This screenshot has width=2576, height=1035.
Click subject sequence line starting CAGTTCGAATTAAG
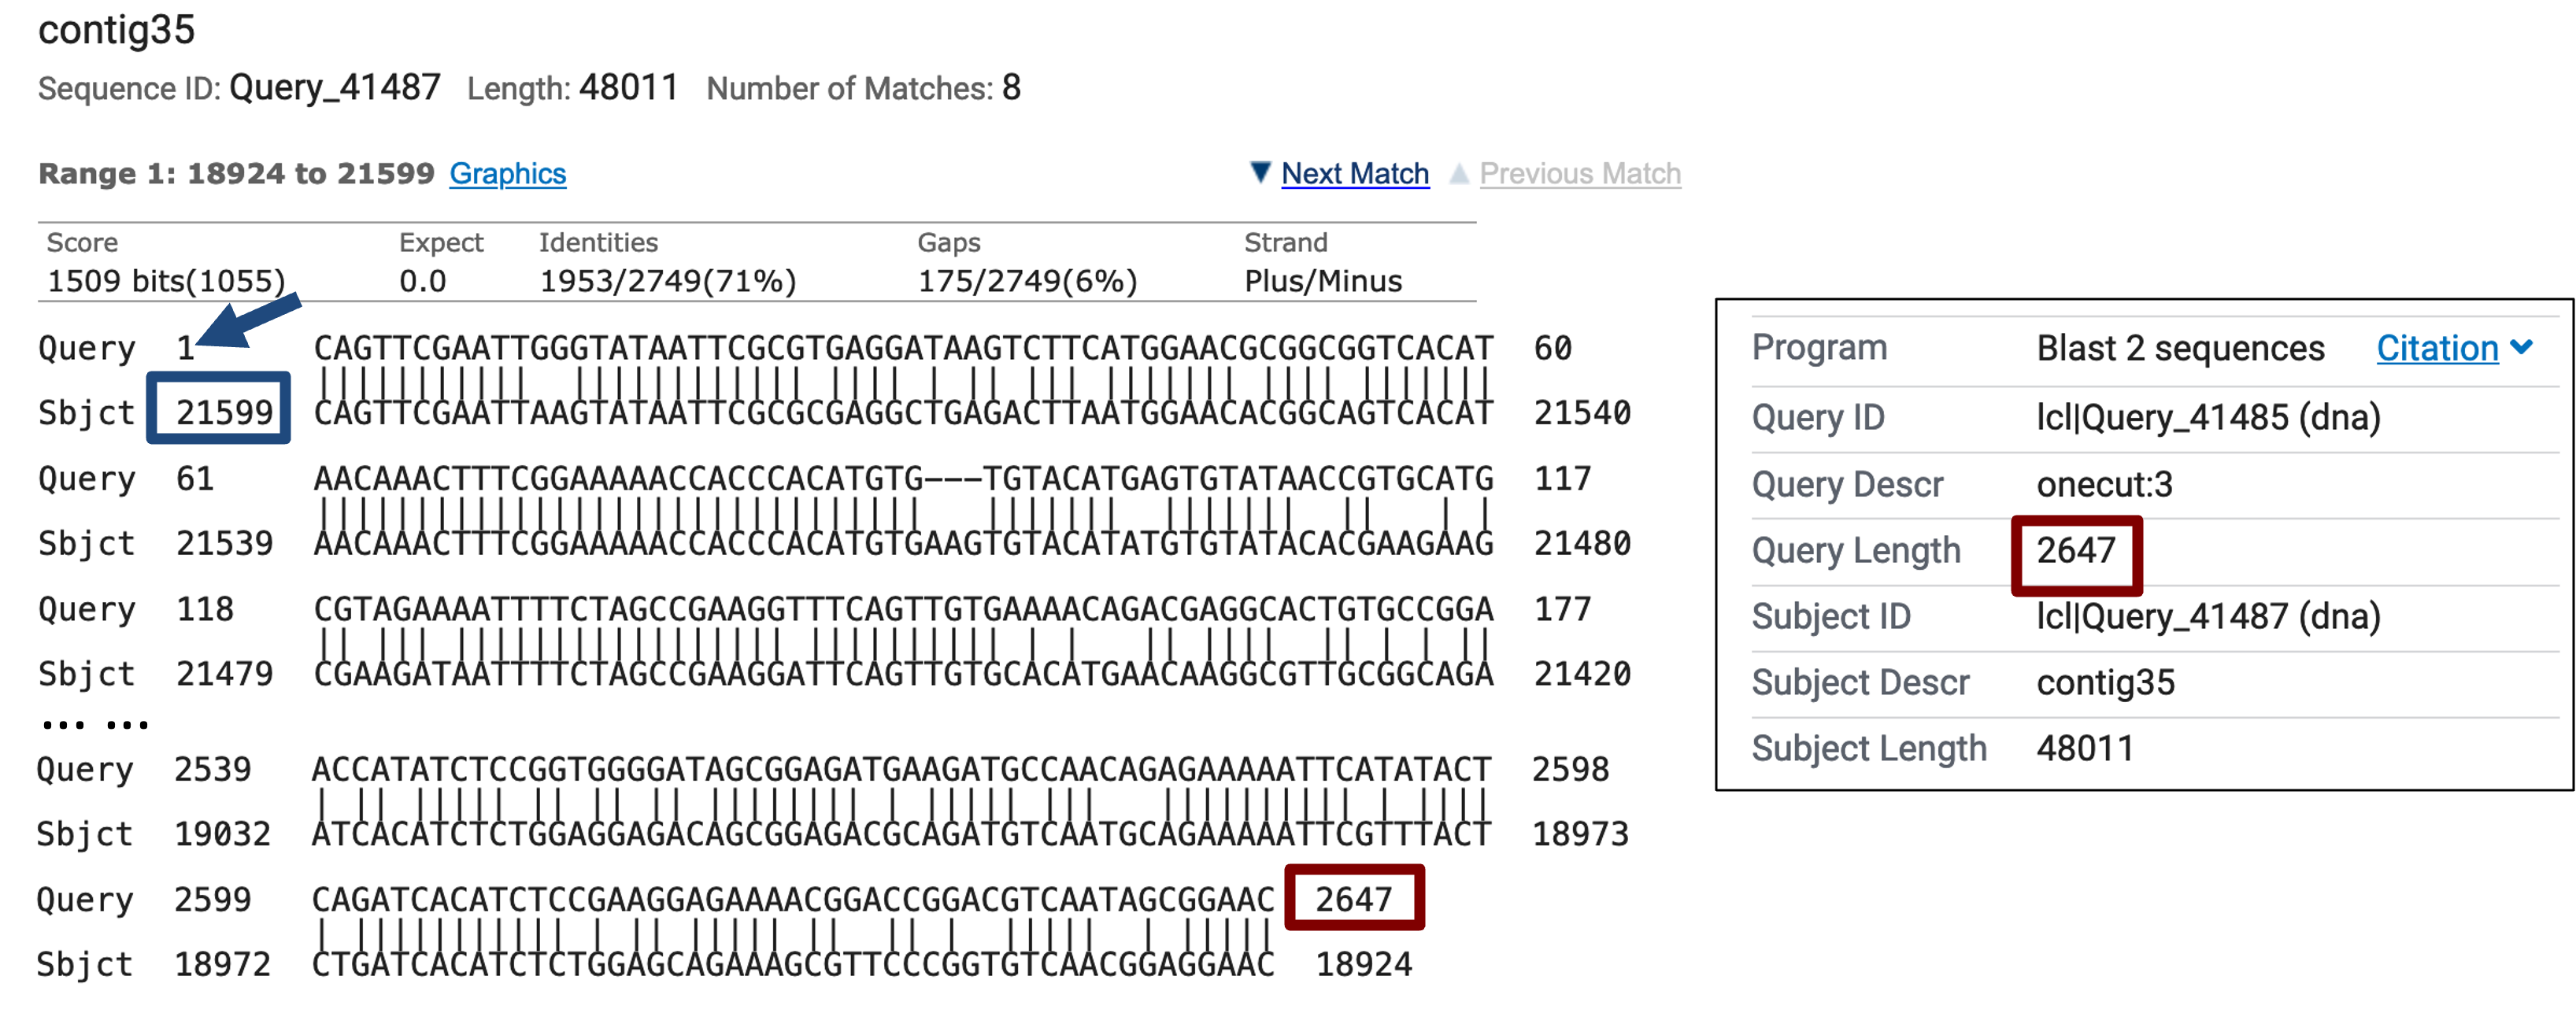point(903,412)
